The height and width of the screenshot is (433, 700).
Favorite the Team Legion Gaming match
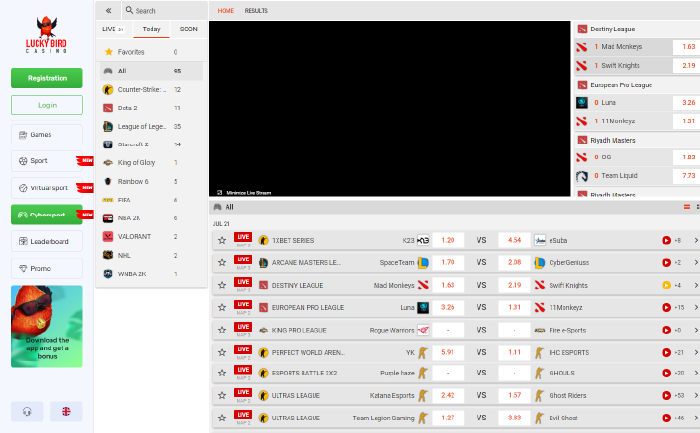222,418
